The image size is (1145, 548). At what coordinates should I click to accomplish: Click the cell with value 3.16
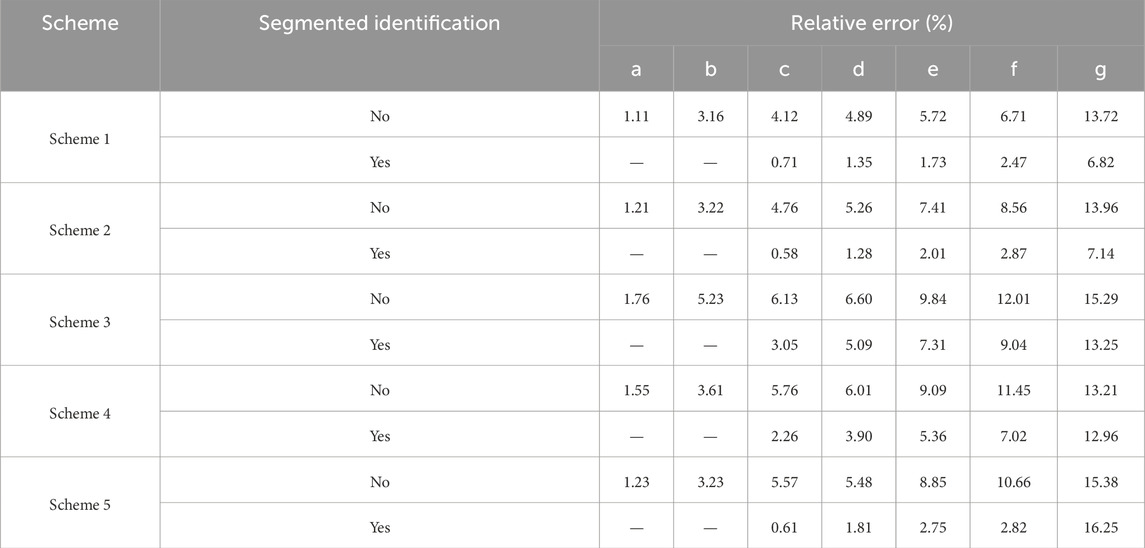coord(710,116)
